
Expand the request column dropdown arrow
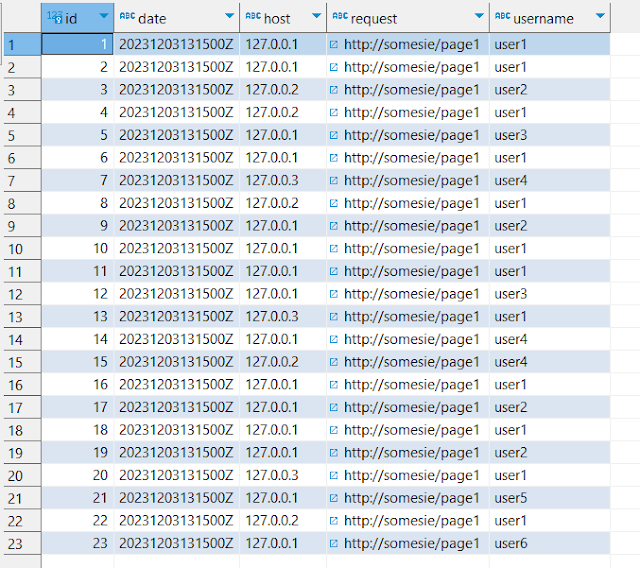[479, 17]
